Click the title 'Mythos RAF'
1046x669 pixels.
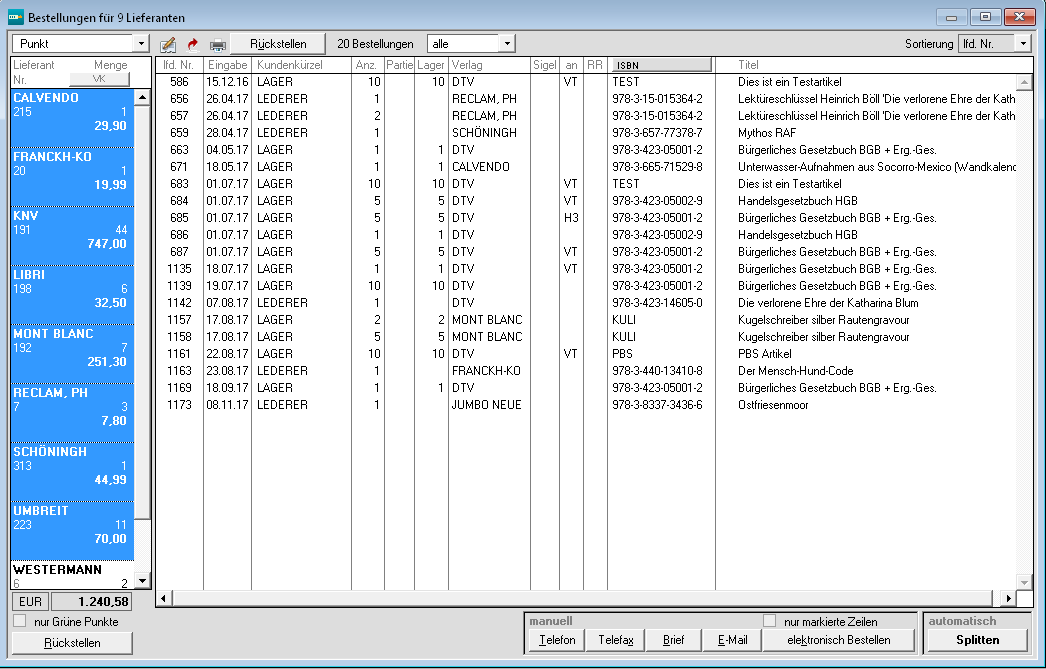tap(766, 133)
